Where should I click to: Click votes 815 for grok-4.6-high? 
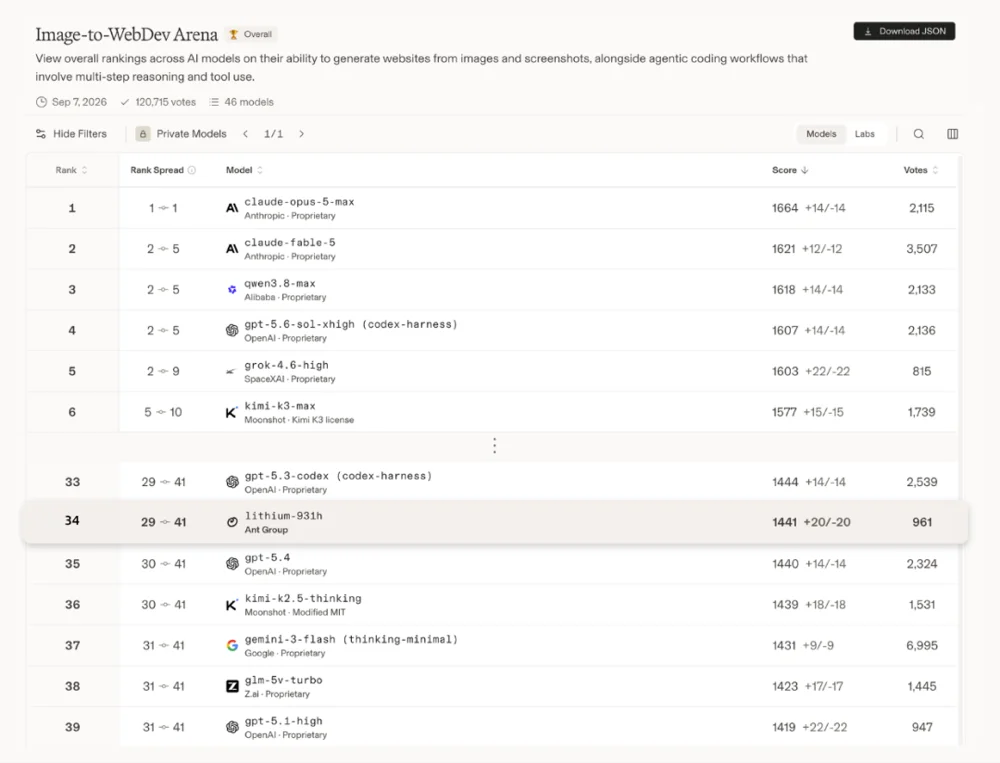[922, 371]
